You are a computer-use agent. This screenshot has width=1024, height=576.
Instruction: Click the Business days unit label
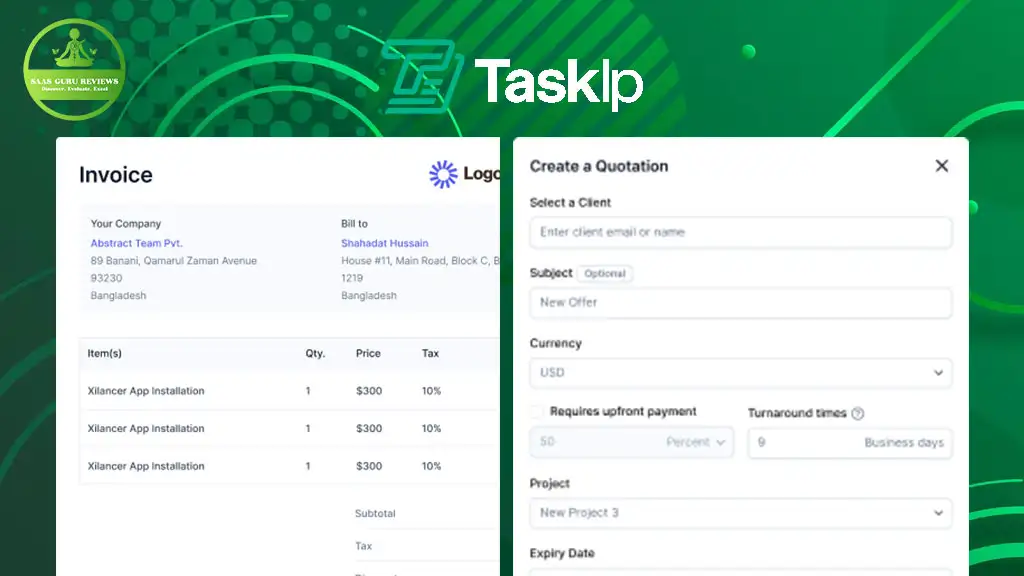[x=904, y=443]
